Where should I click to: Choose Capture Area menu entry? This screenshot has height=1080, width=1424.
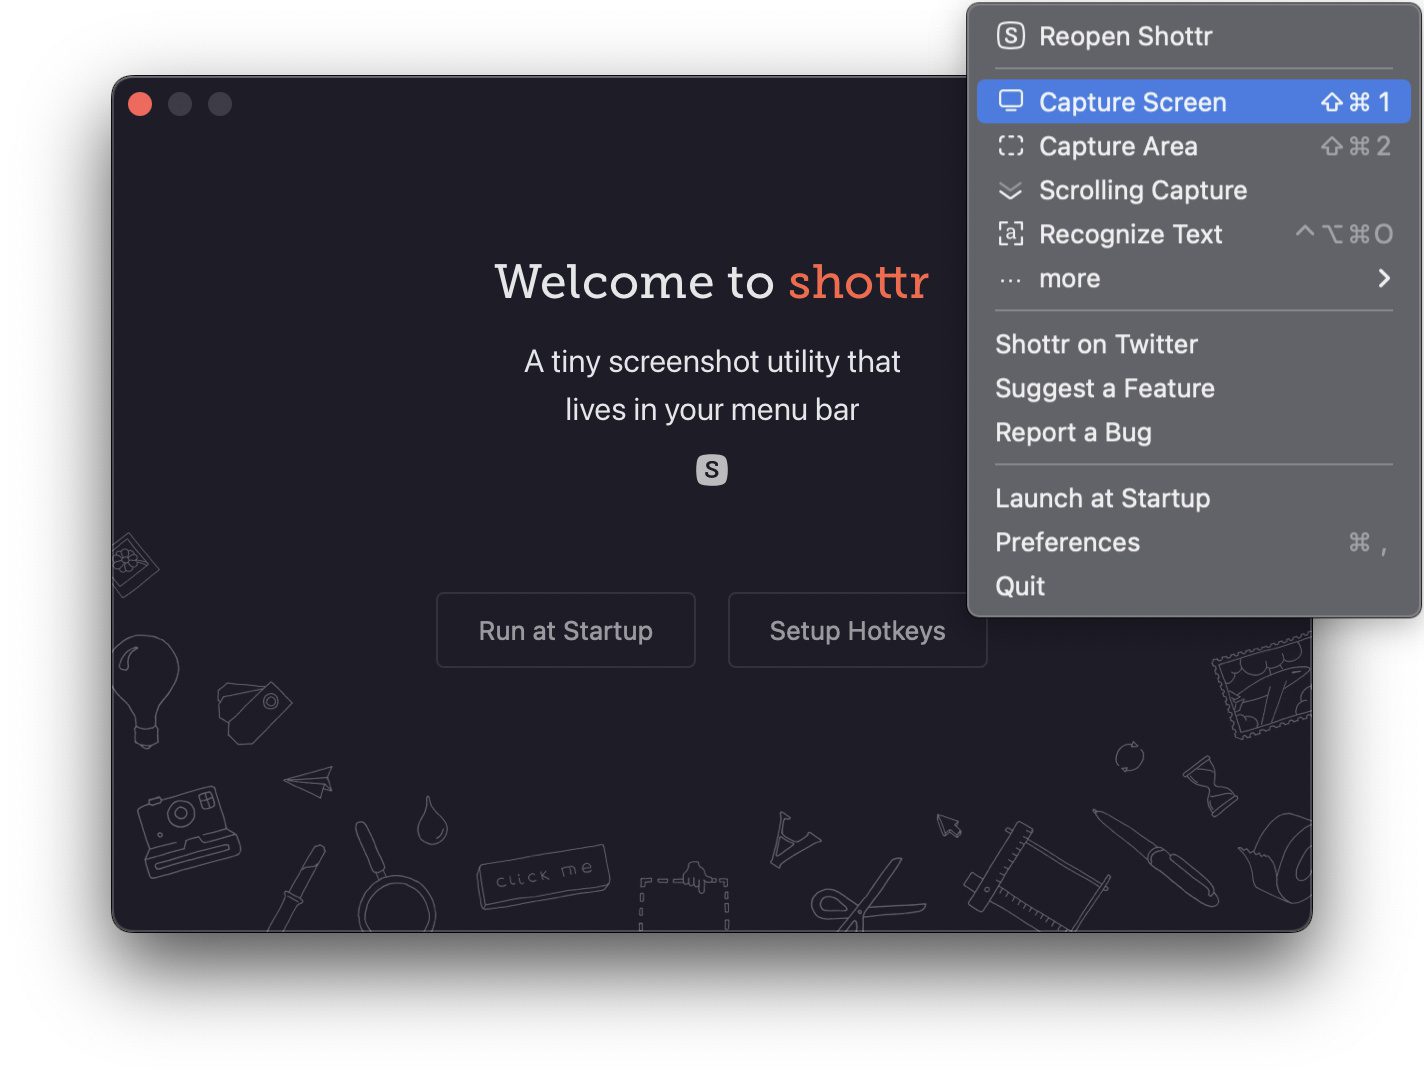point(1194,146)
